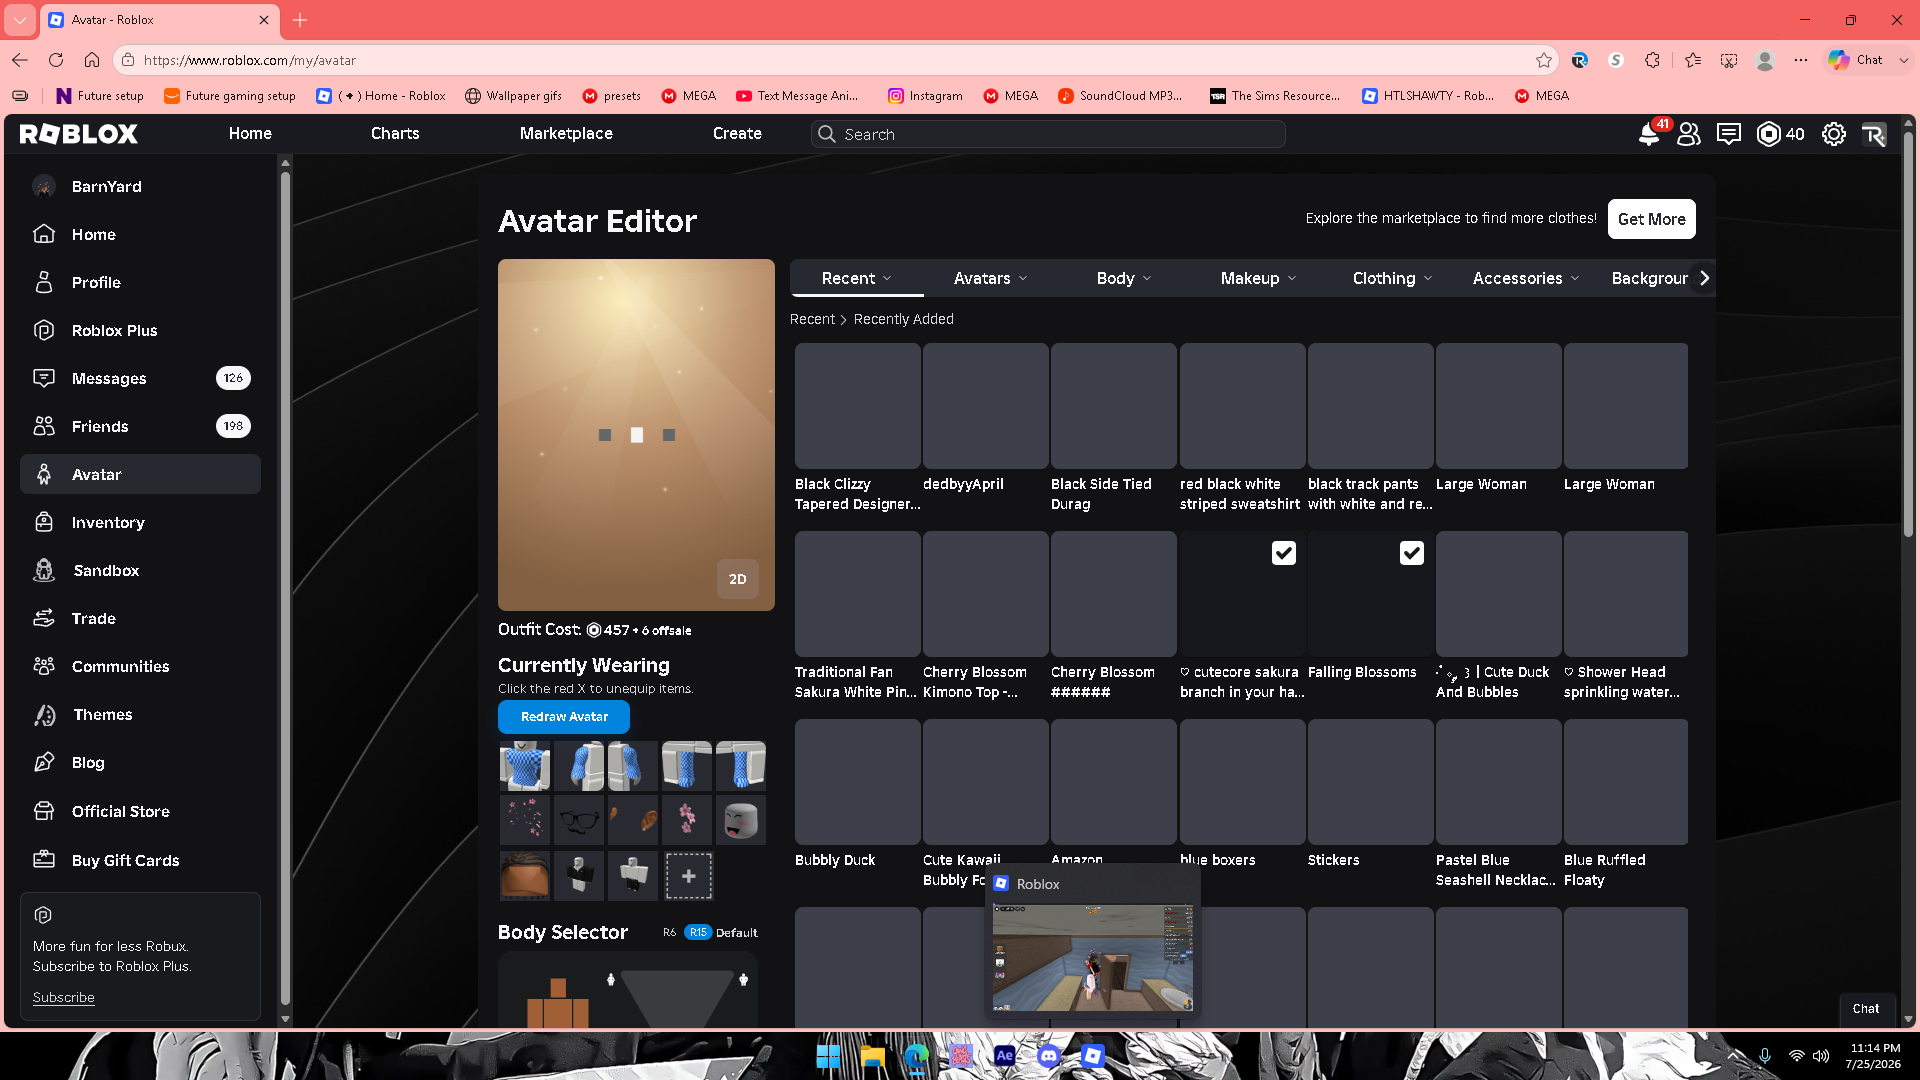Image resolution: width=1920 pixels, height=1080 pixels.
Task: Expand the Clothing category dropdown
Action: (x=1392, y=278)
